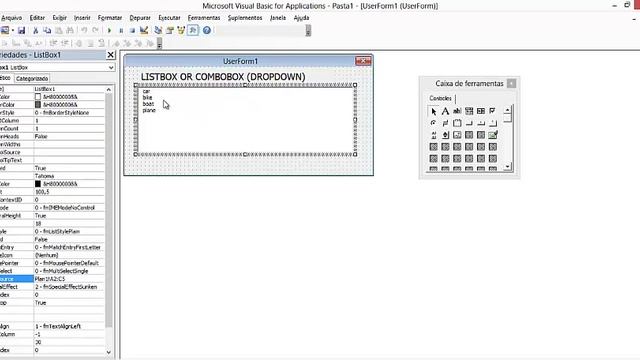Select the Controles tab in toolbox
The width and height of the screenshot is (640, 360).
click(x=440, y=98)
